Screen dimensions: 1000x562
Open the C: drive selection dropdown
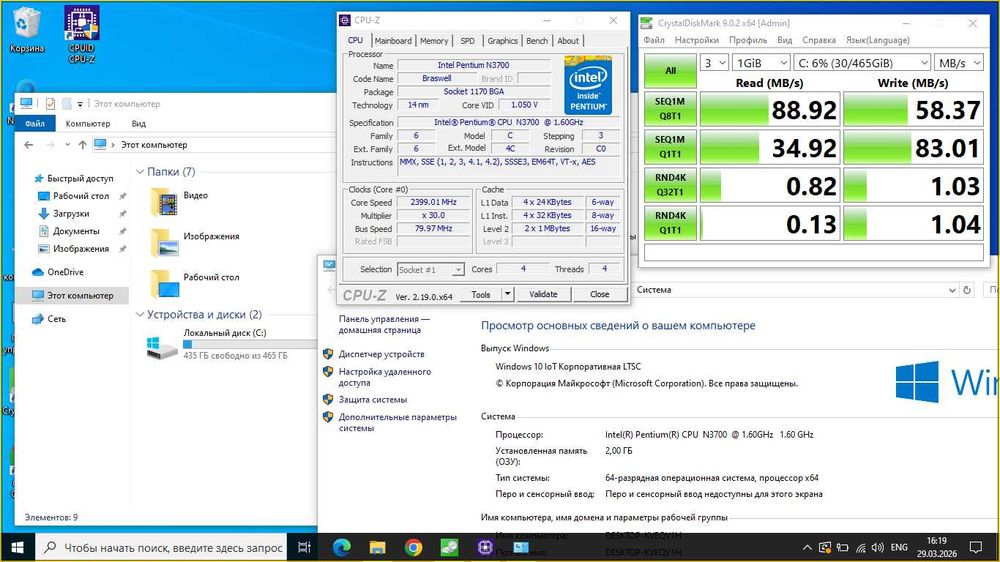862,63
